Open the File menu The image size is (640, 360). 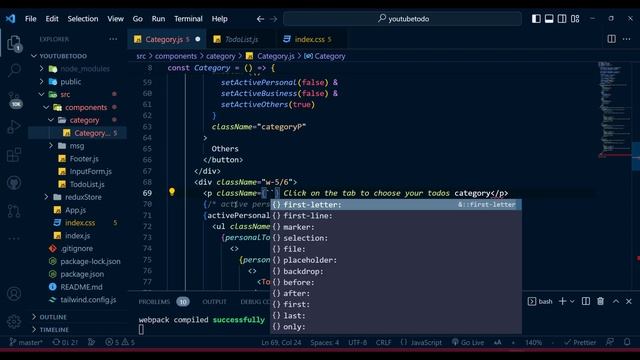(x=31, y=19)
